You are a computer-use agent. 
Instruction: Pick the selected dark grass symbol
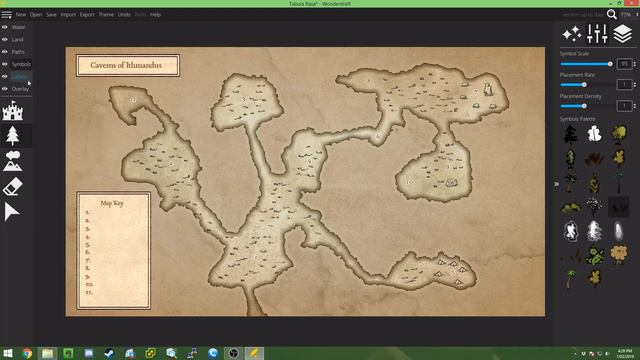(619, 207)
